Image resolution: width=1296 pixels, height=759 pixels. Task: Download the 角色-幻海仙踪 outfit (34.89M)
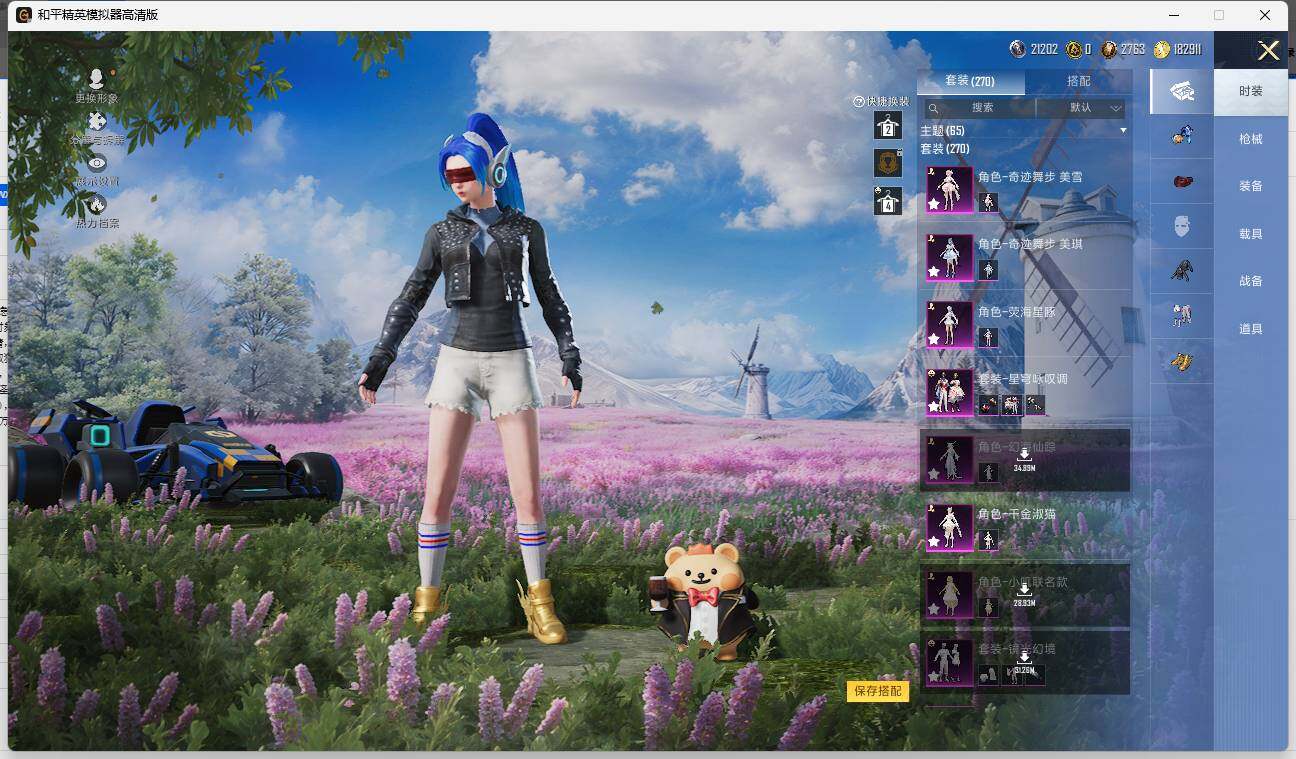click(1024, 460)
